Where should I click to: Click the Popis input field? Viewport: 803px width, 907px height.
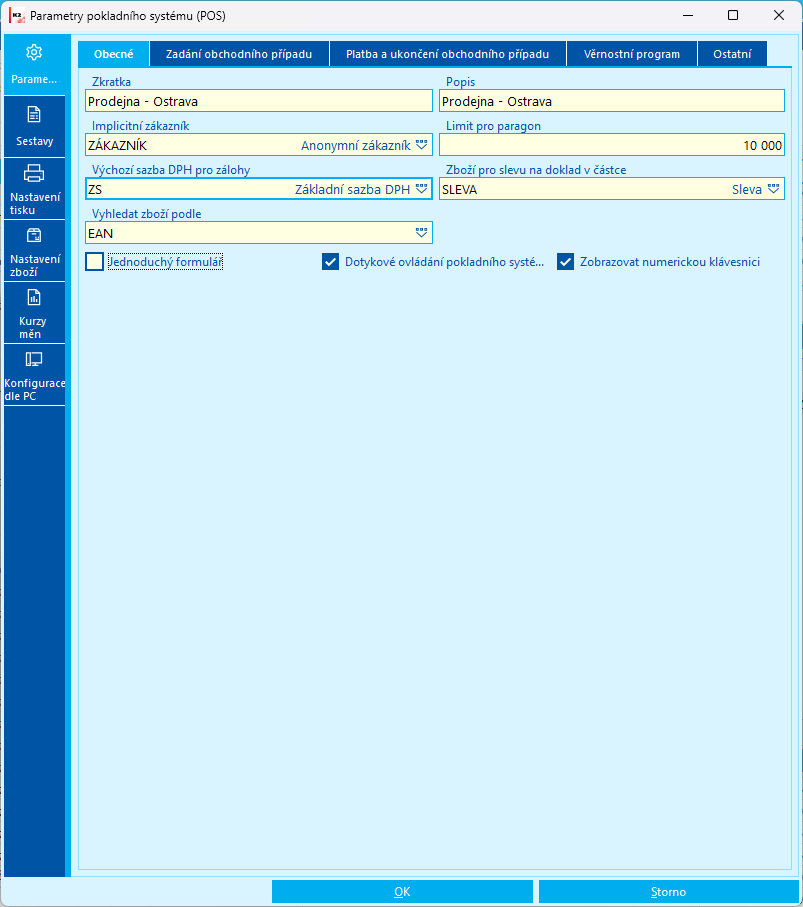[612, 101]
